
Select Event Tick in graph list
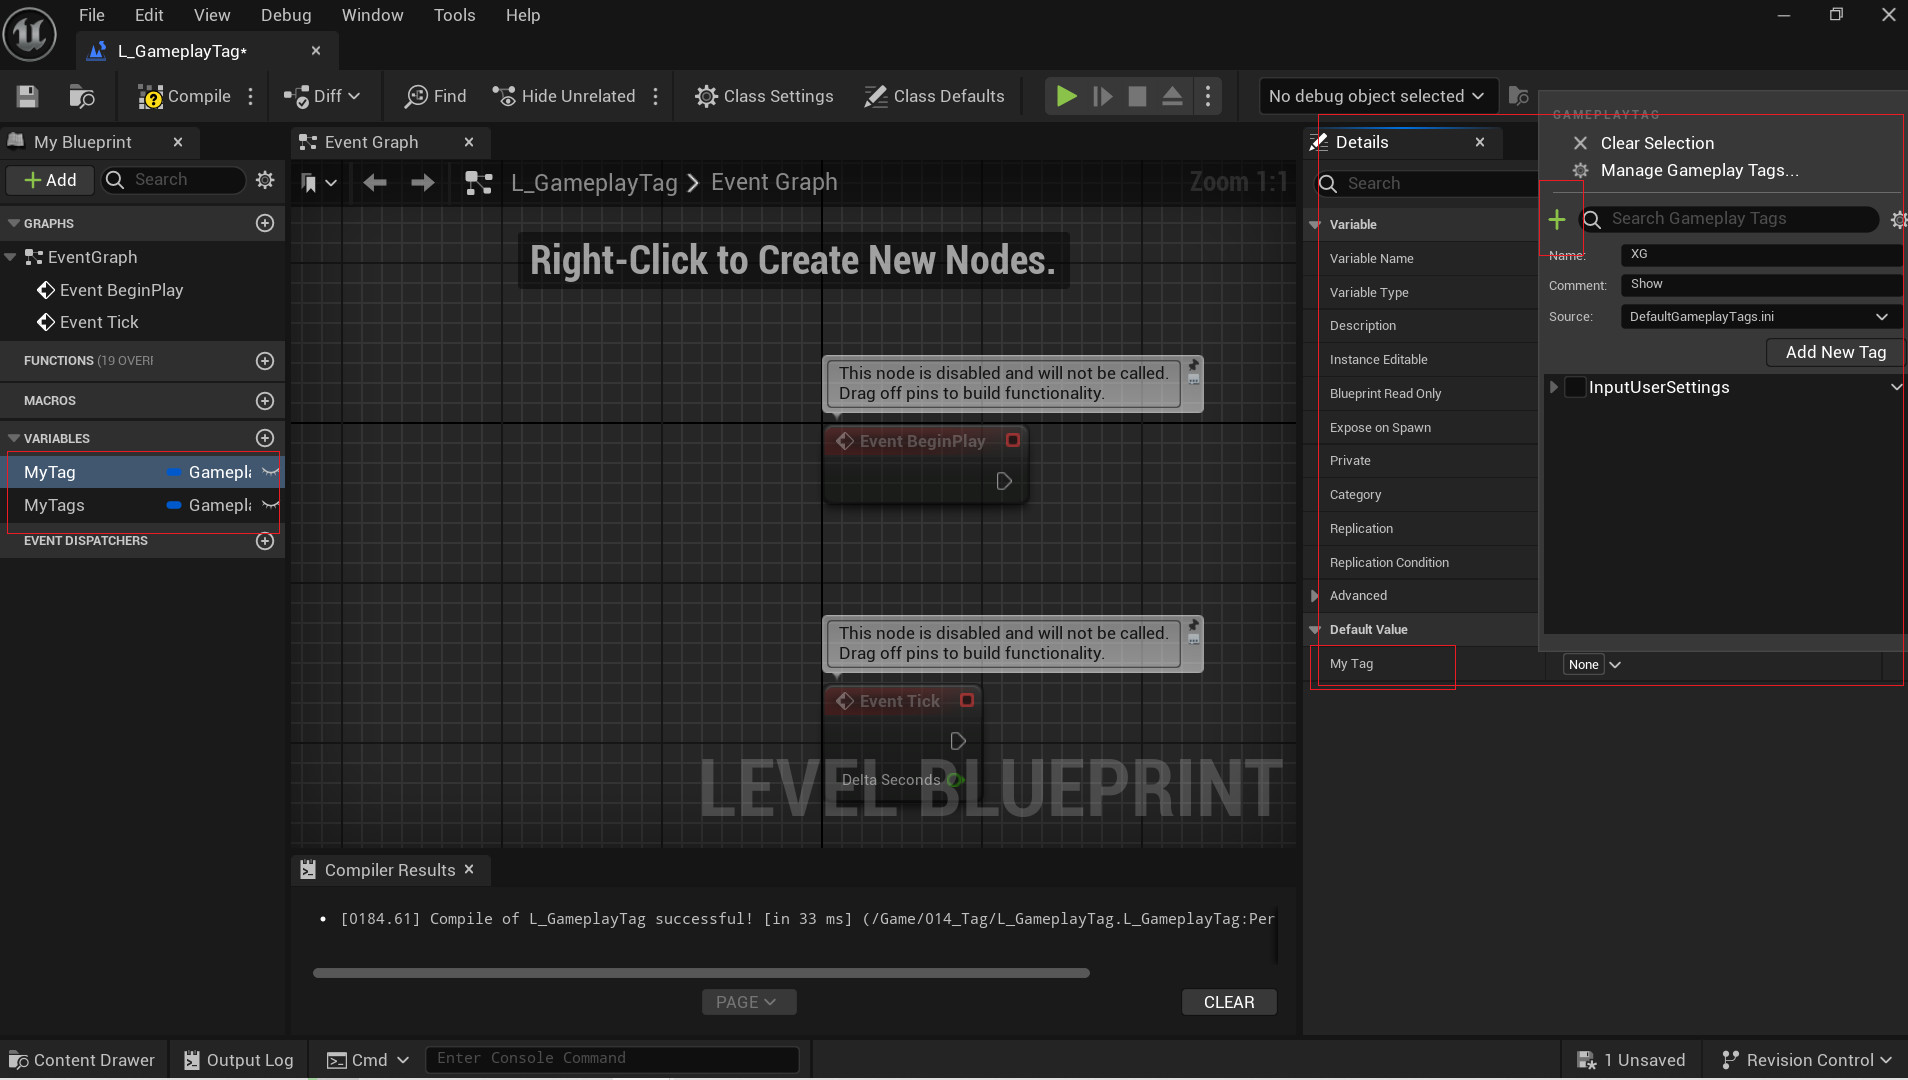tap(99, 322)
